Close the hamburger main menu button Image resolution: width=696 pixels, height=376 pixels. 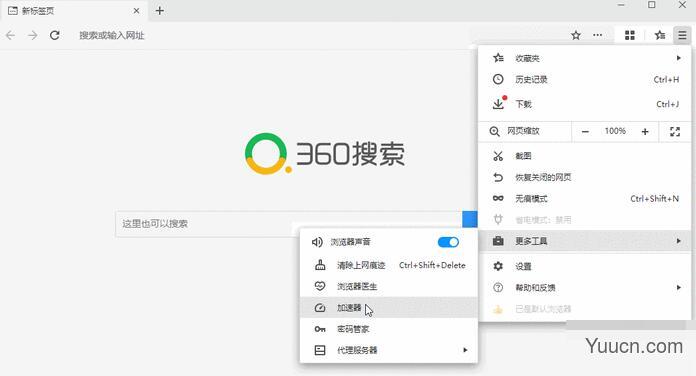pos(682,36)
